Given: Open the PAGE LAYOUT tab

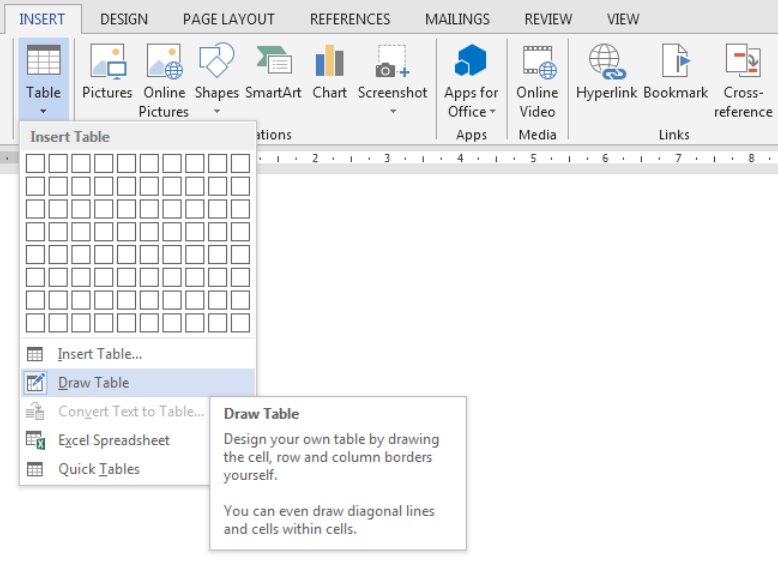Looking at the screenshot, I should click(228, 19).
